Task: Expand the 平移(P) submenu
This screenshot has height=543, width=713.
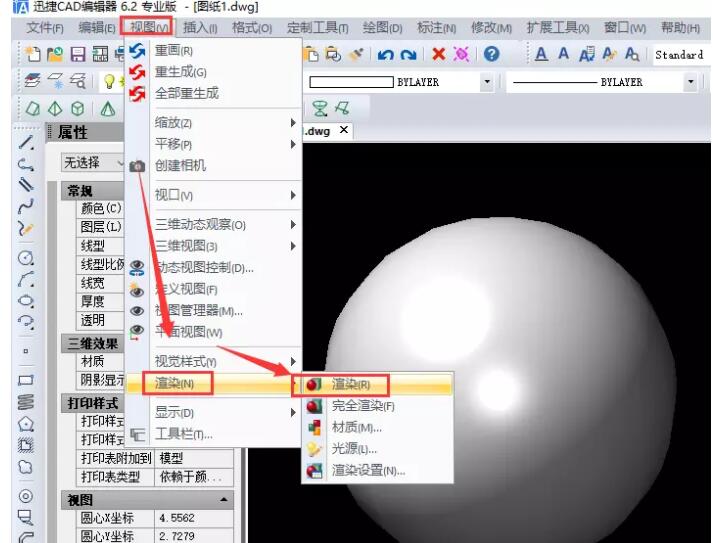Action: [x=213, y=144]
